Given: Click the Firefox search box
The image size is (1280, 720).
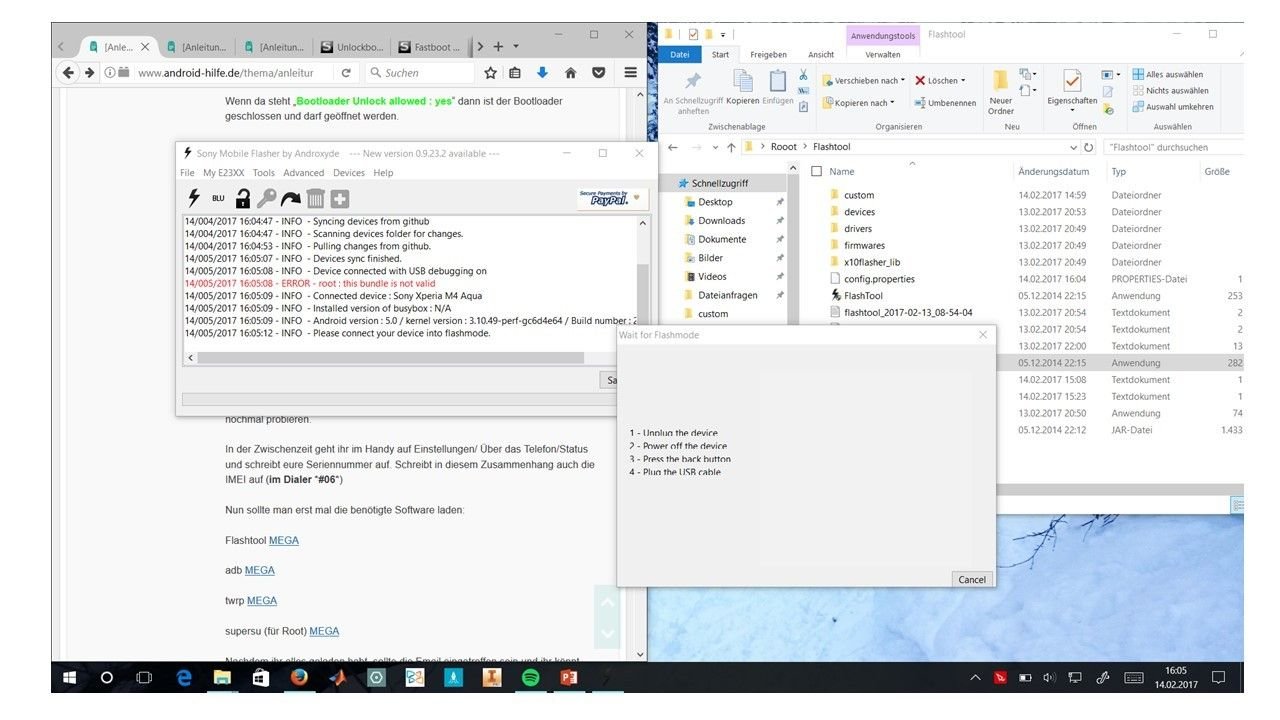Looking at the screenshot, I should point(418,73).
